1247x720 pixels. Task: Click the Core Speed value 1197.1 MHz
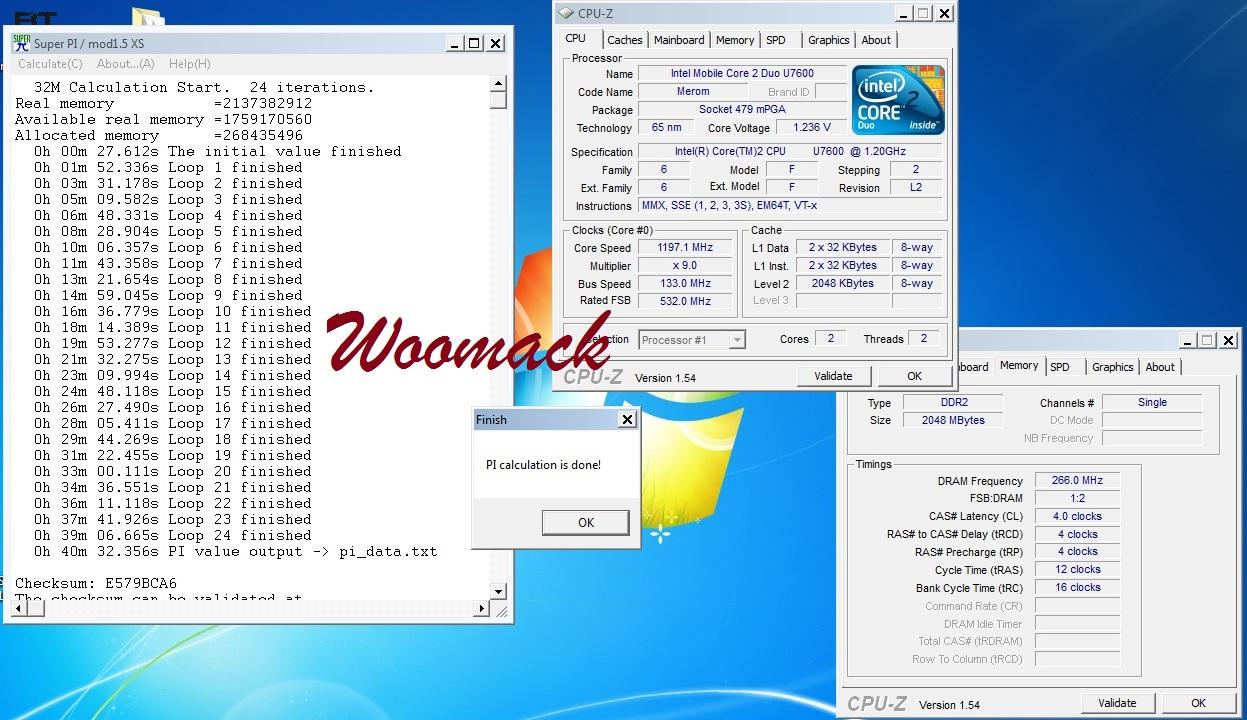tap(684, 248)
